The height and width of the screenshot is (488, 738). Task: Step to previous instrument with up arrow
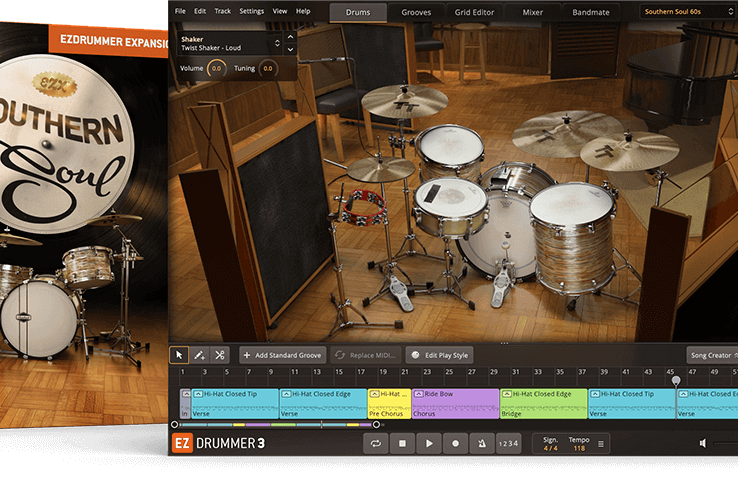point(290,37)
